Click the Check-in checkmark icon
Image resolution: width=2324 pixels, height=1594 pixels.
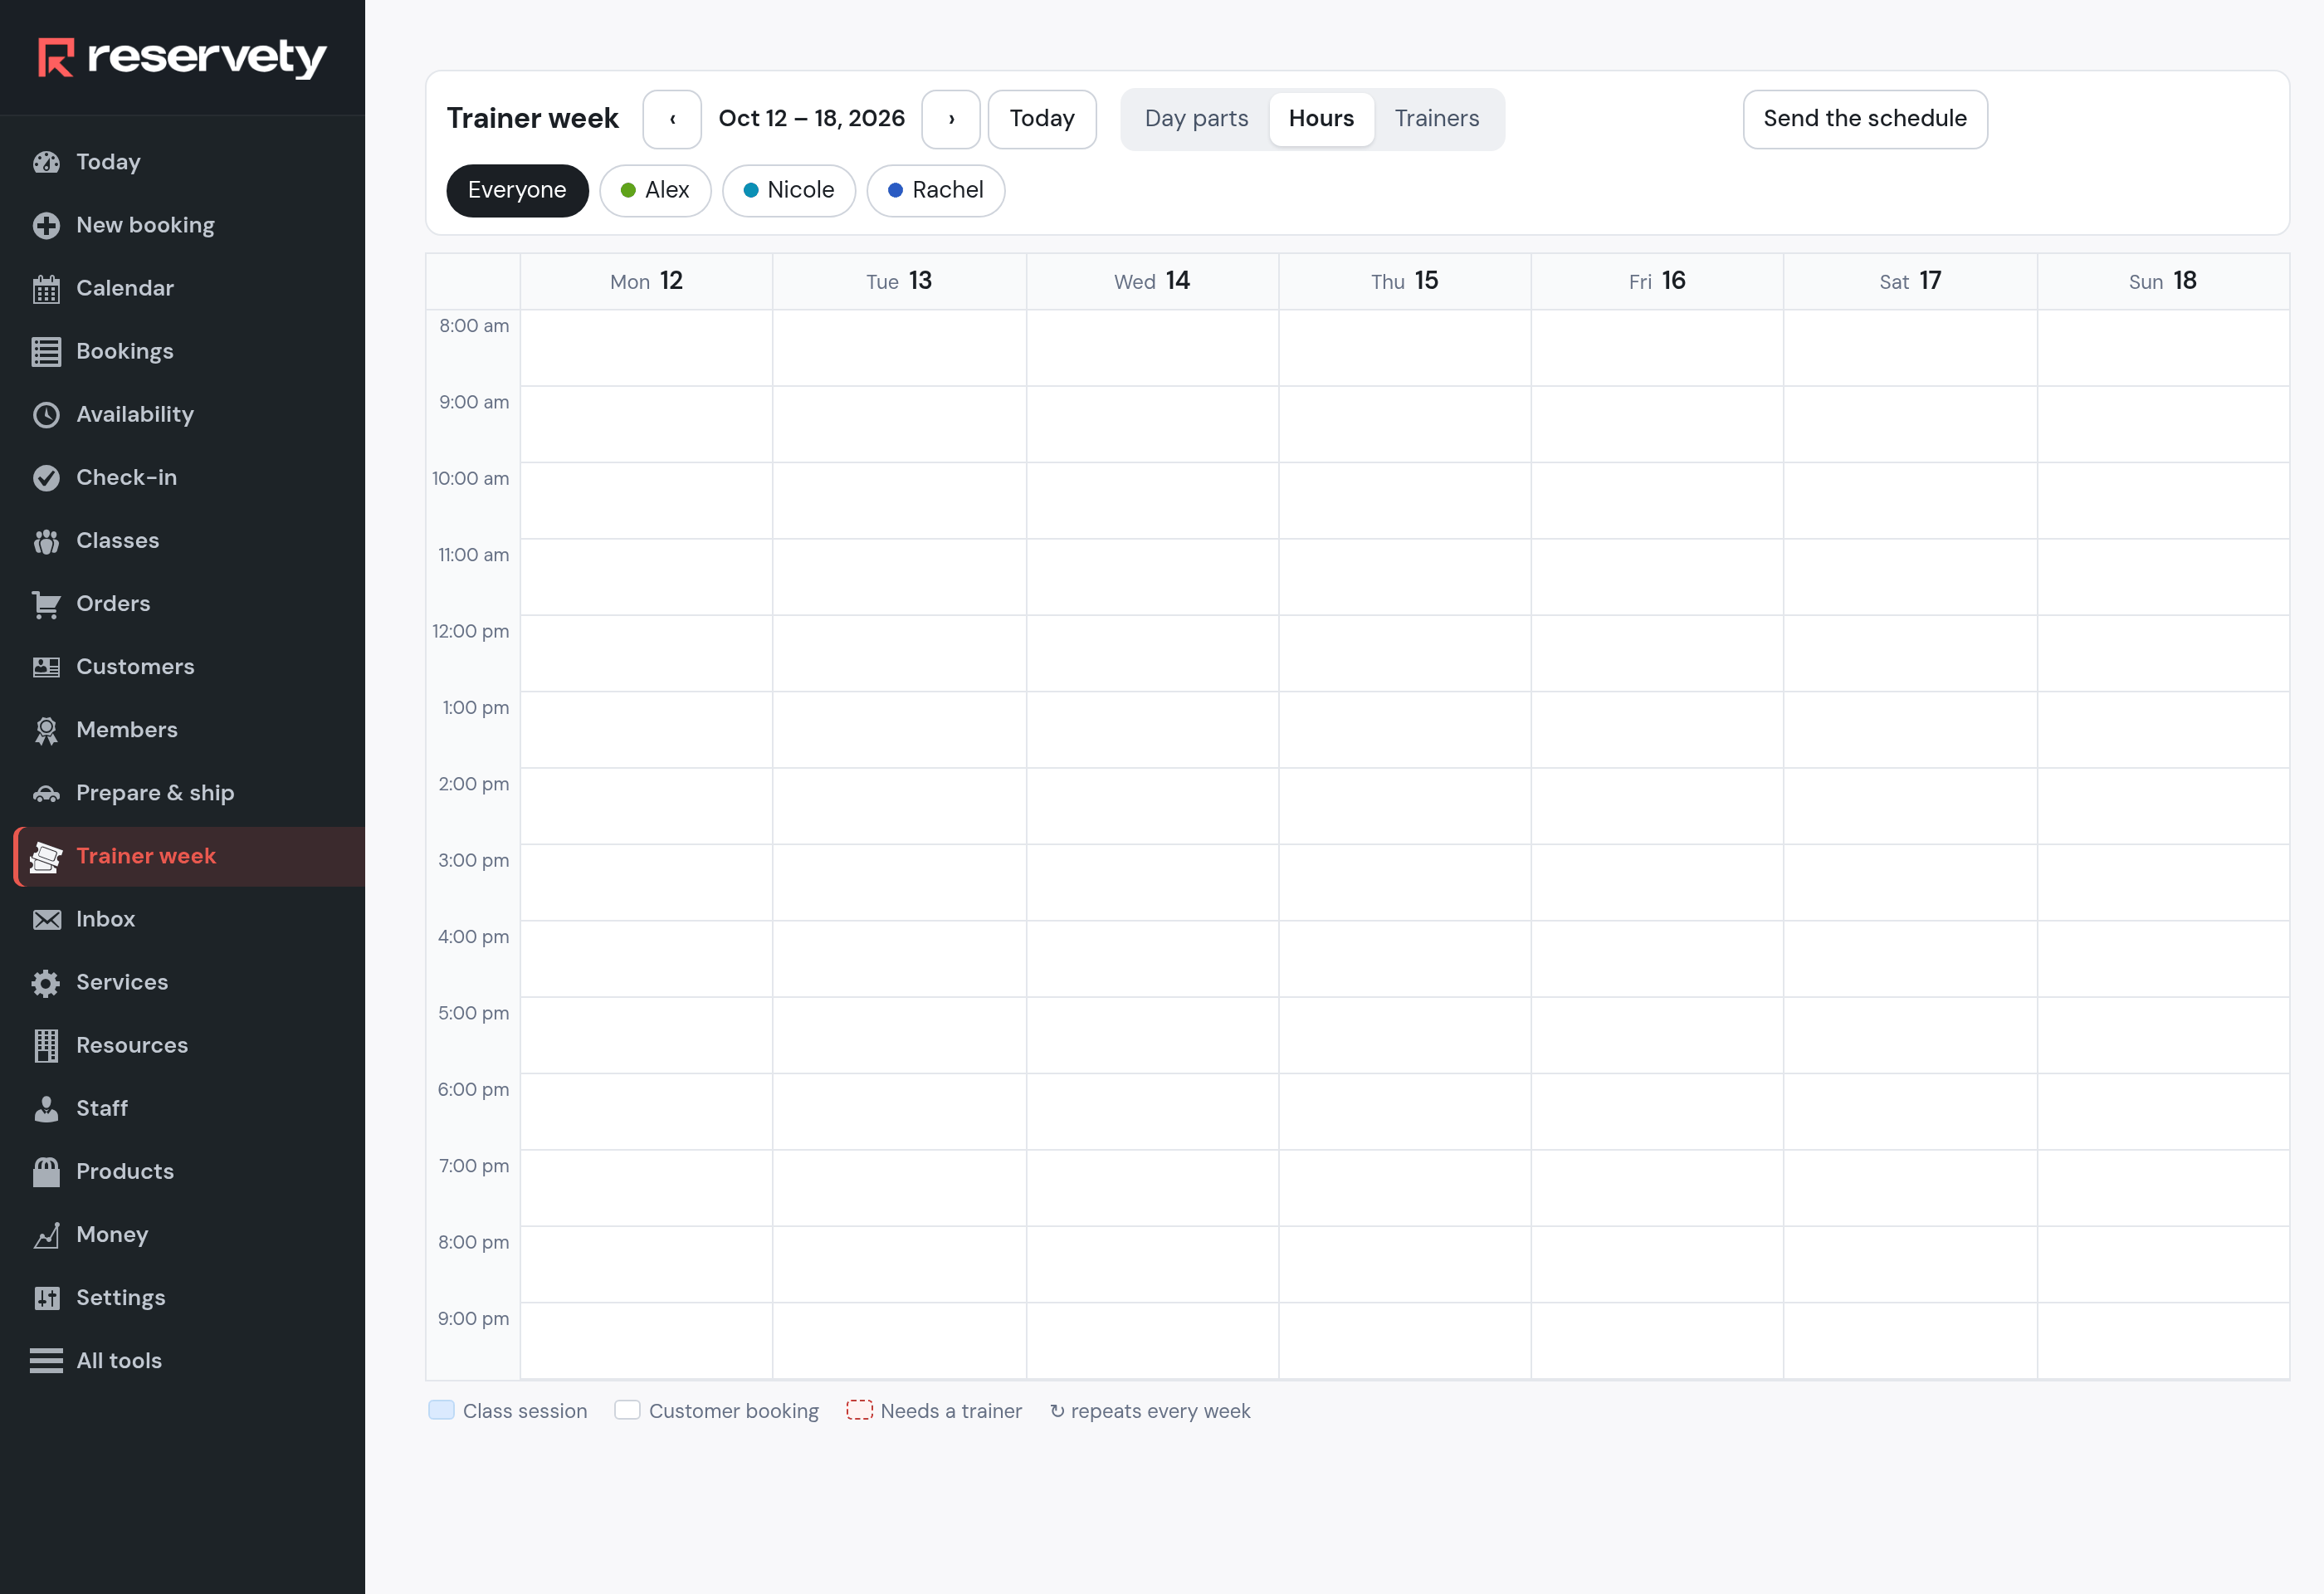pos(46,477)
